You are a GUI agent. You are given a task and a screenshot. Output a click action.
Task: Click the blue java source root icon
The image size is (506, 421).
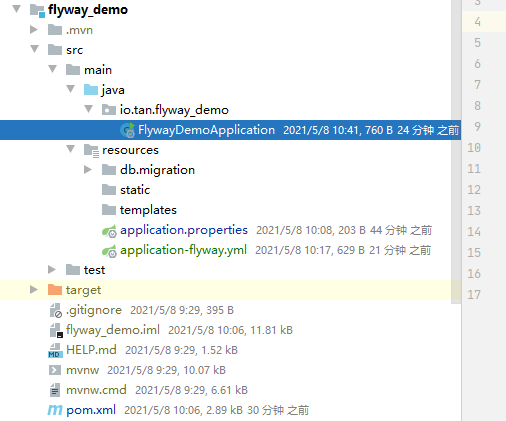(91, 90)
